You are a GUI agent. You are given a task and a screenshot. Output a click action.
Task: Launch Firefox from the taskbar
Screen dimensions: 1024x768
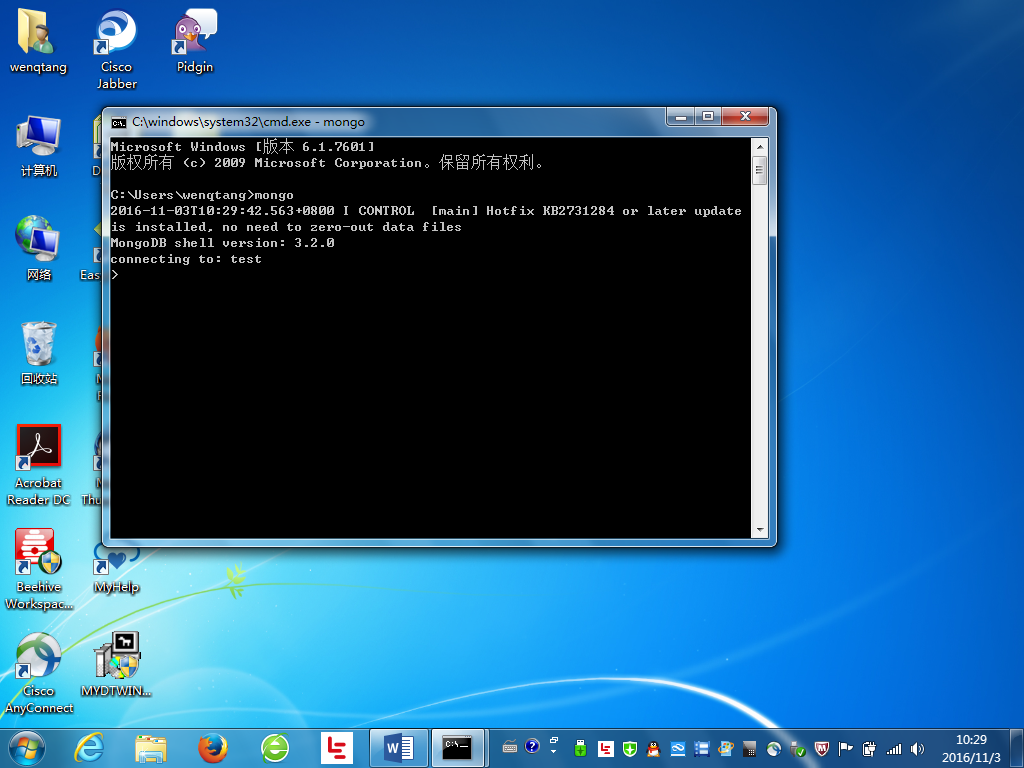click(x=213, y=748)
